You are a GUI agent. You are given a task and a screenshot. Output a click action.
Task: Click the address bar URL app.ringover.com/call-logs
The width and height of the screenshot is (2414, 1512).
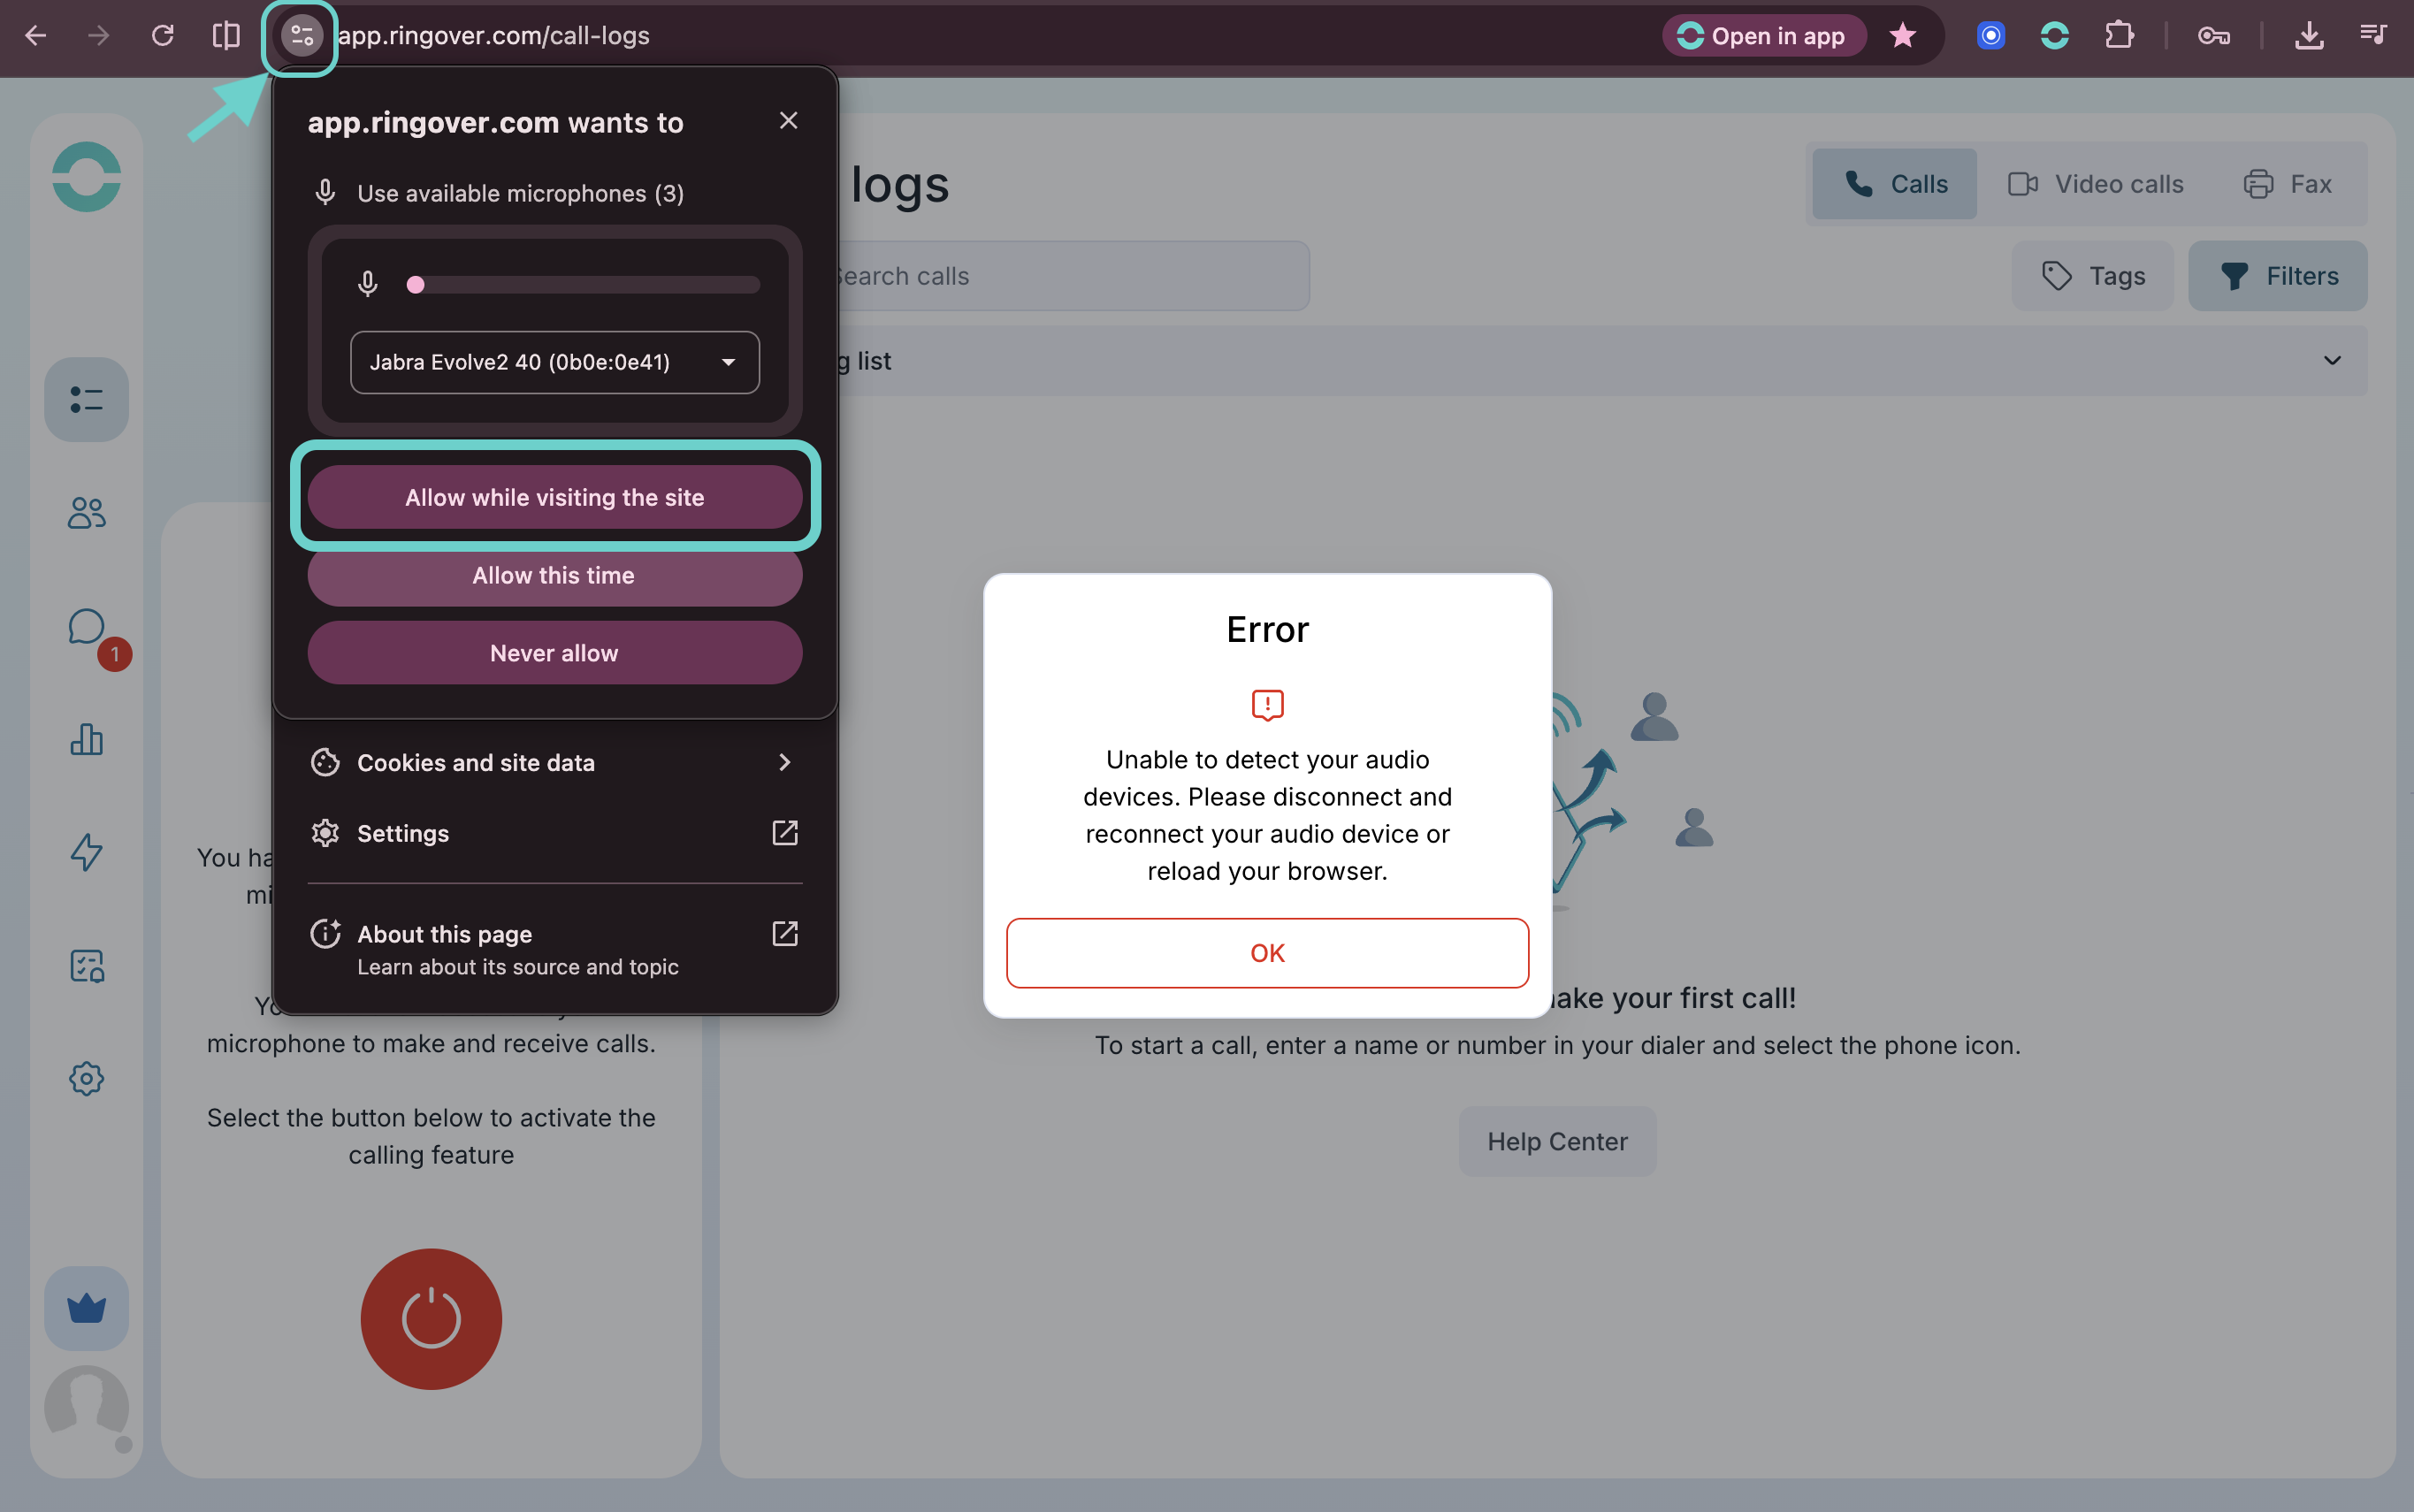click(x=494, y=36)
